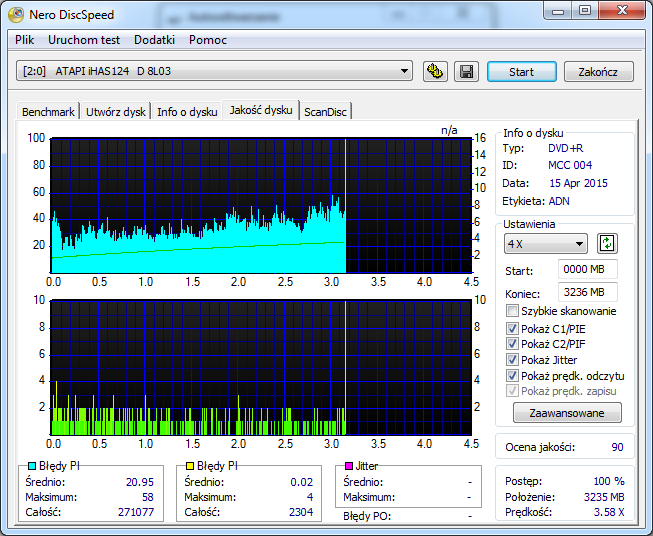
Task: Open the Plik menu
Action: 25,40
